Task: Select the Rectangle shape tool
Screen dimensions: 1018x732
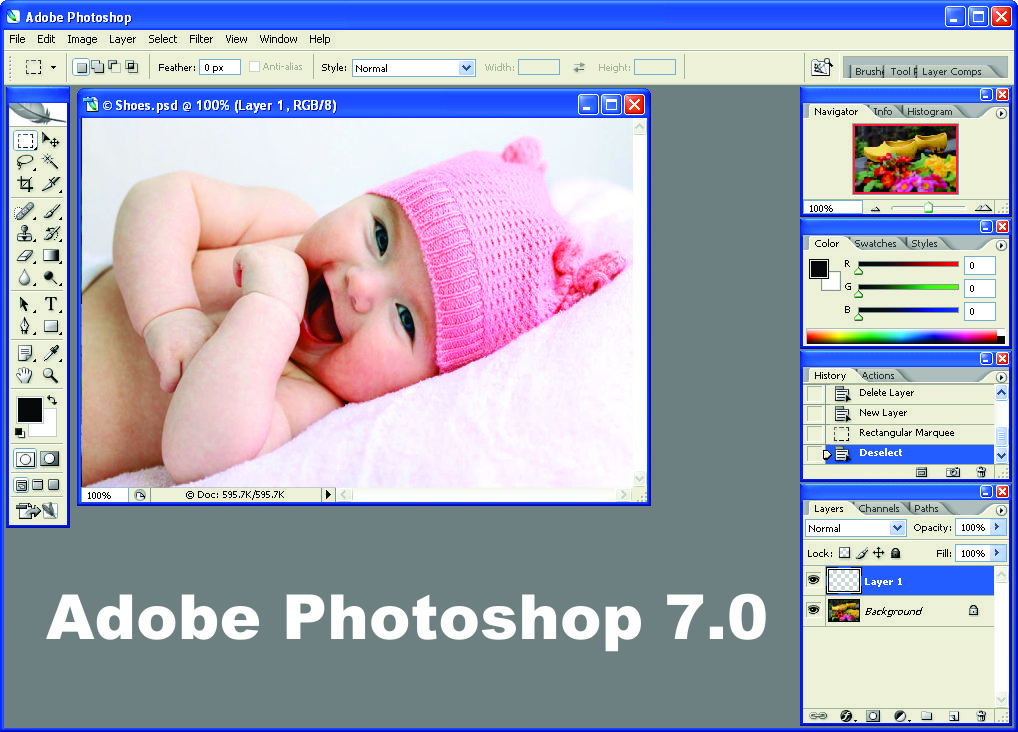Action: [51, 325]
